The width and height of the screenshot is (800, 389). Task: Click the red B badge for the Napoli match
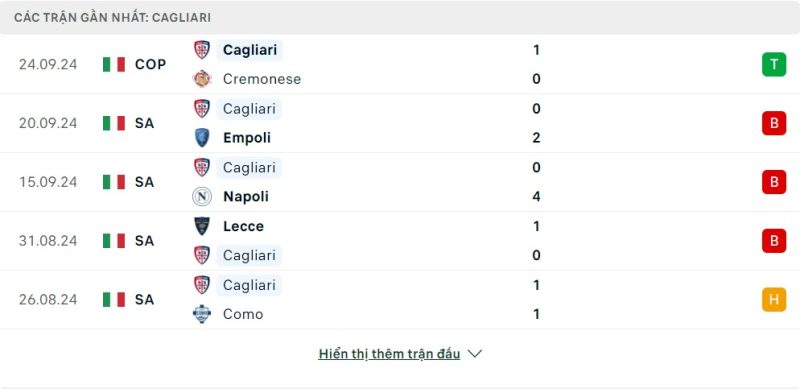coord(774,182)
